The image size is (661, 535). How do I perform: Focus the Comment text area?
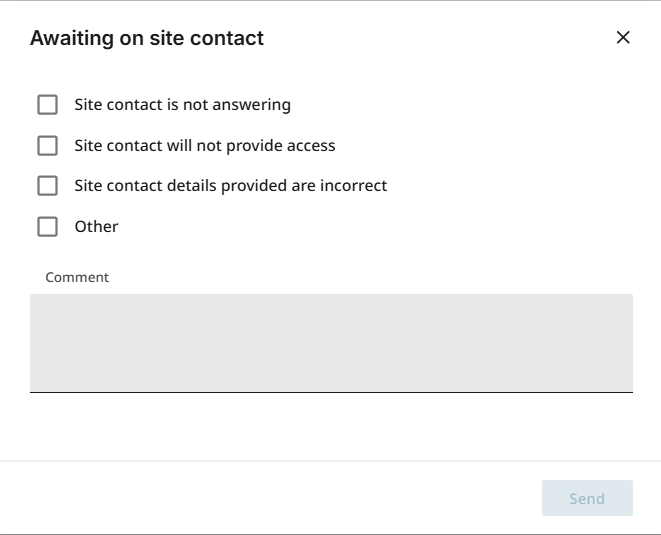pos(331,342)
